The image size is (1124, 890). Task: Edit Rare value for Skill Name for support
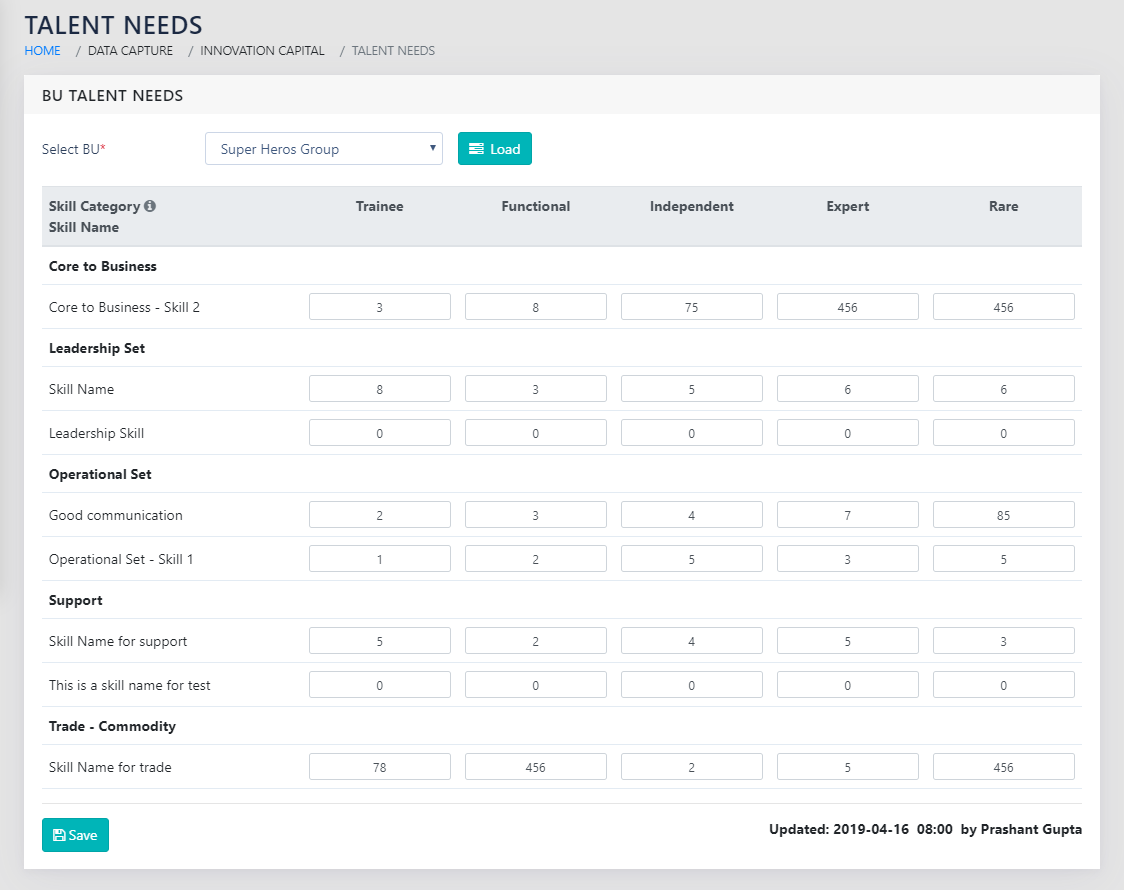point(1003,641)
